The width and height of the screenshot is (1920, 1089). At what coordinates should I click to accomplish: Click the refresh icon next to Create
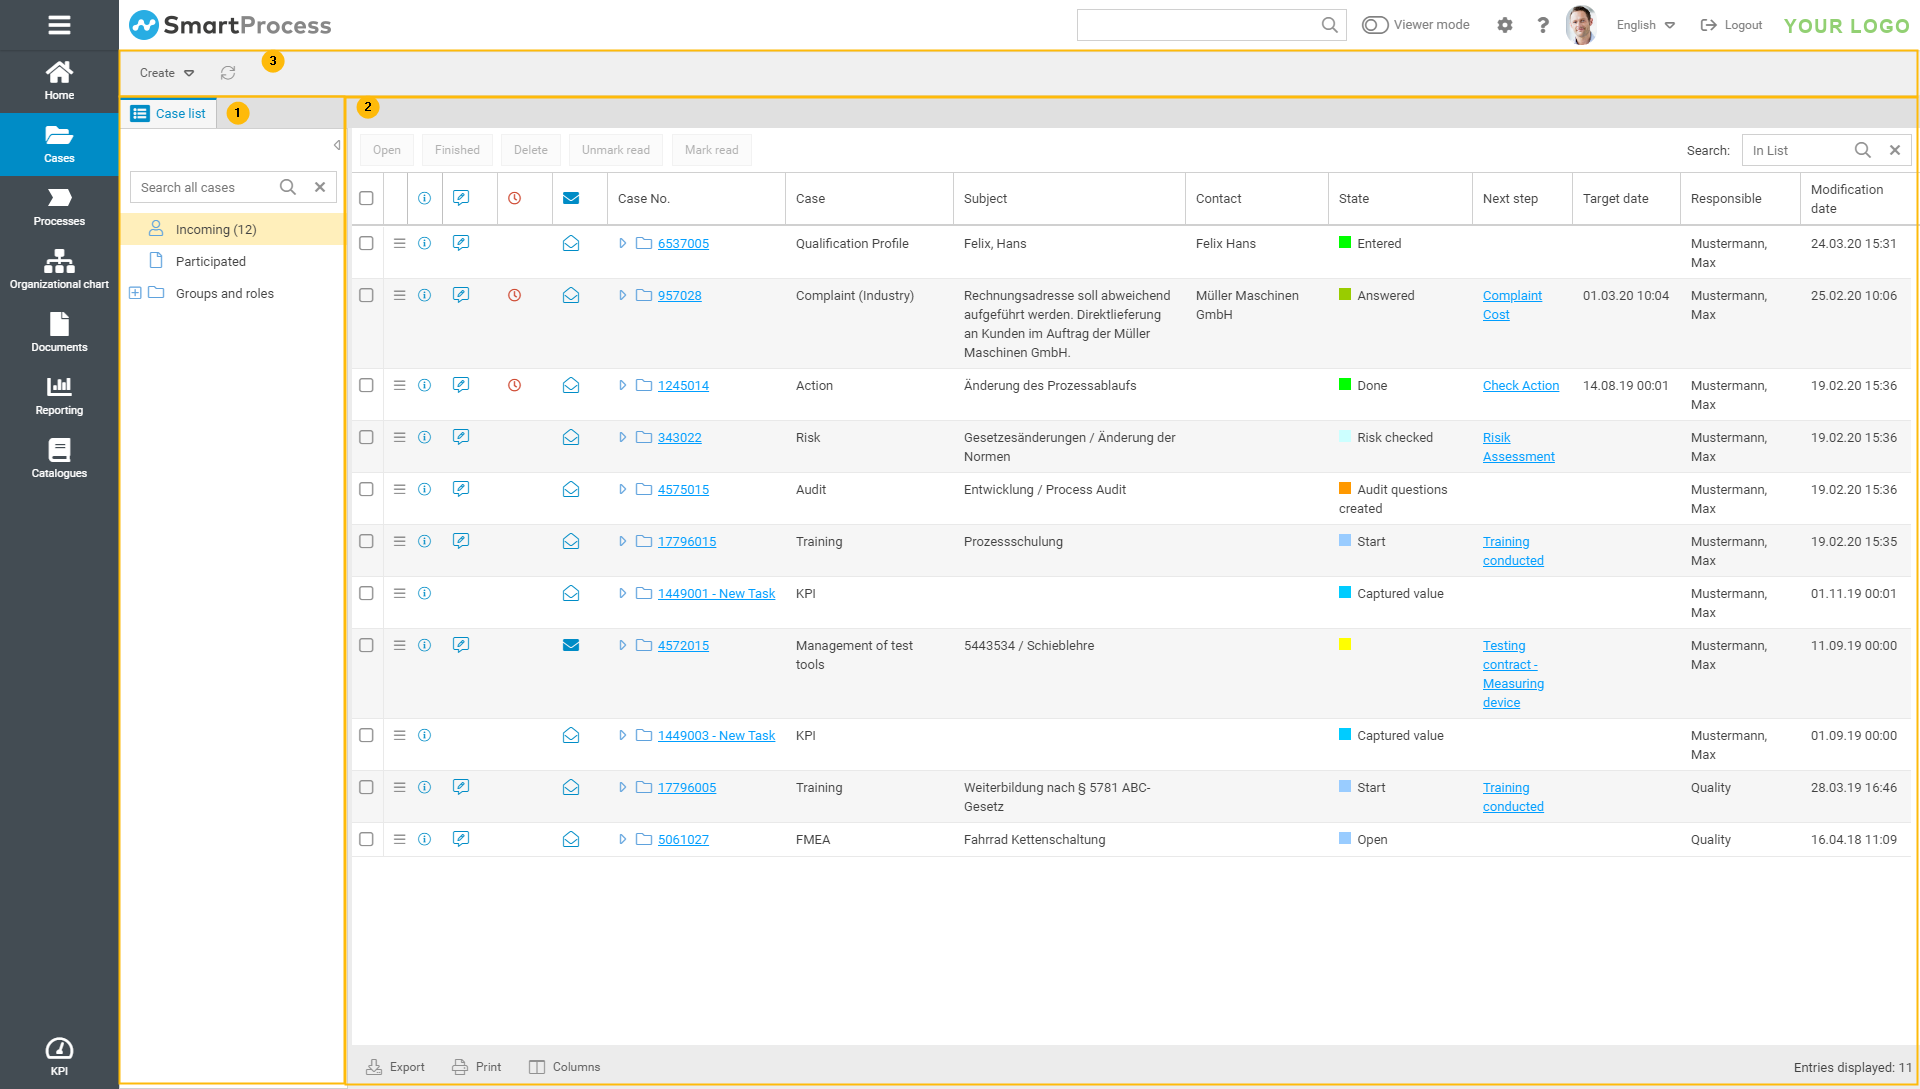(x=228, y=73)
